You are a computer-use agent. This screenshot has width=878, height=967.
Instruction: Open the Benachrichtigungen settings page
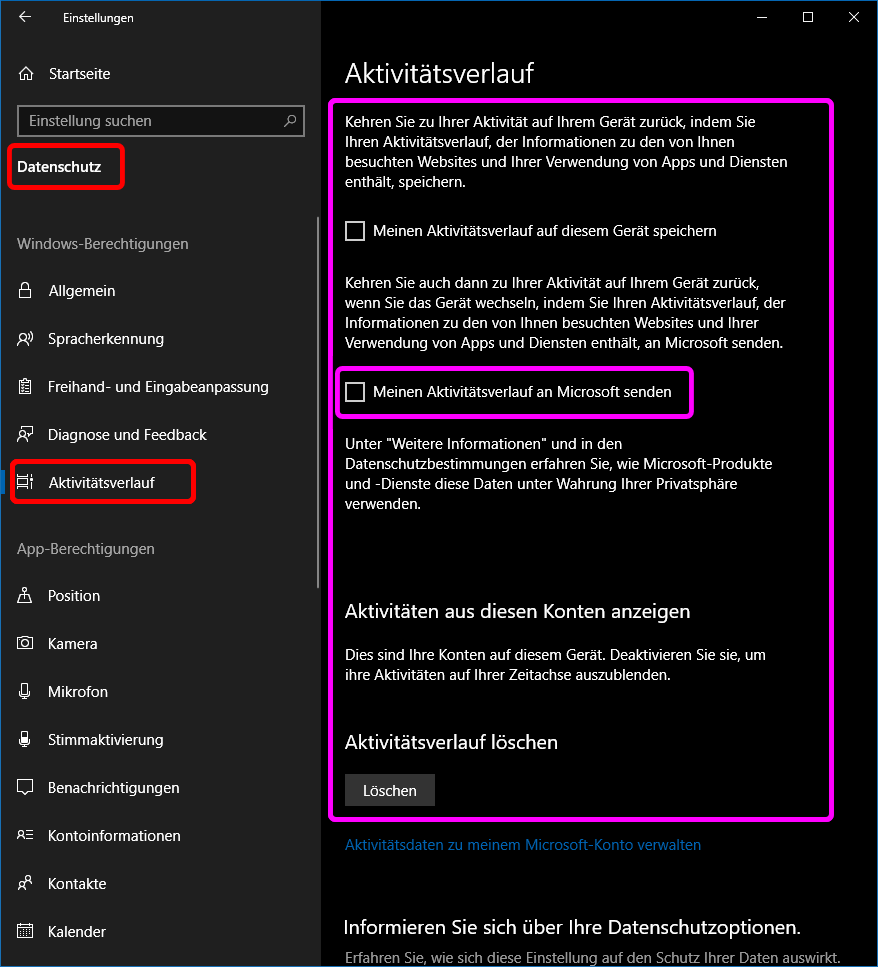pos(113,788)
